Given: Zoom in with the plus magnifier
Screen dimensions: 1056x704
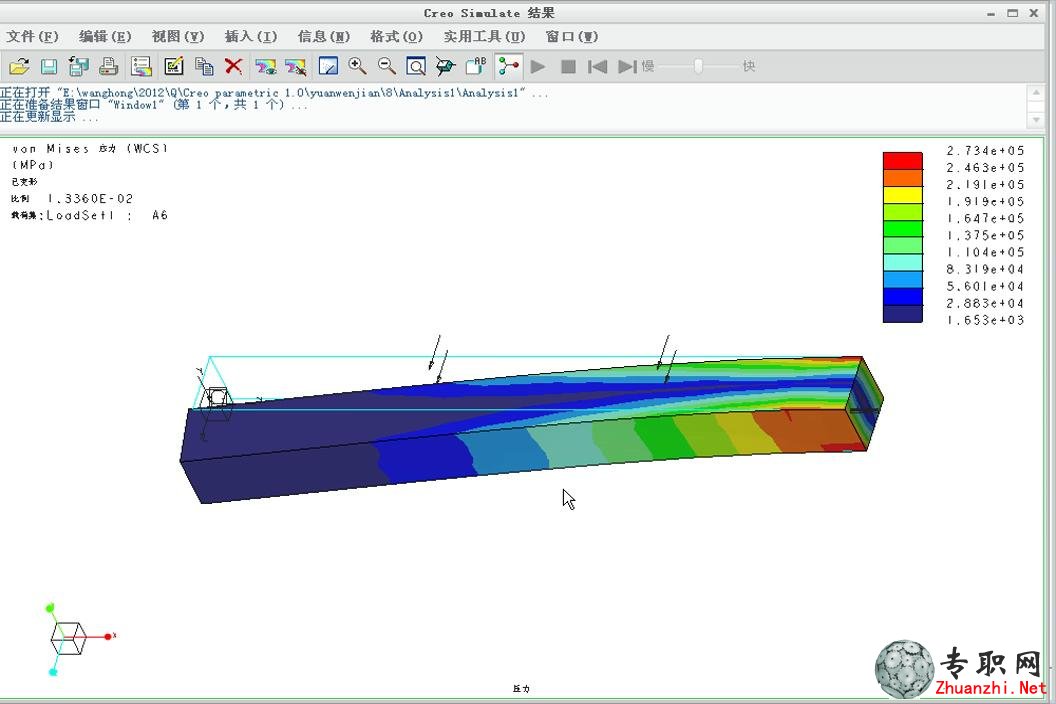Looking at the screenshot, I should pyautogui.click(x=357, y=66).
